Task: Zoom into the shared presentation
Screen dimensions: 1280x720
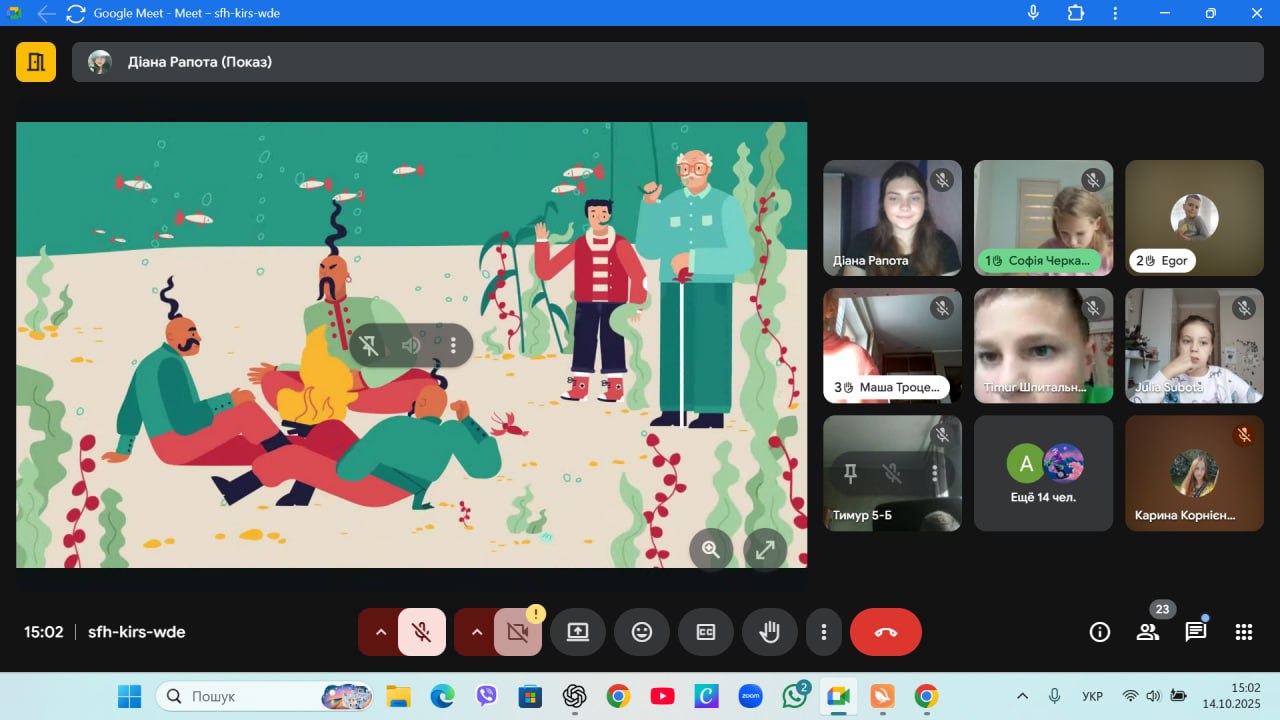Action: tap(711, 549)
